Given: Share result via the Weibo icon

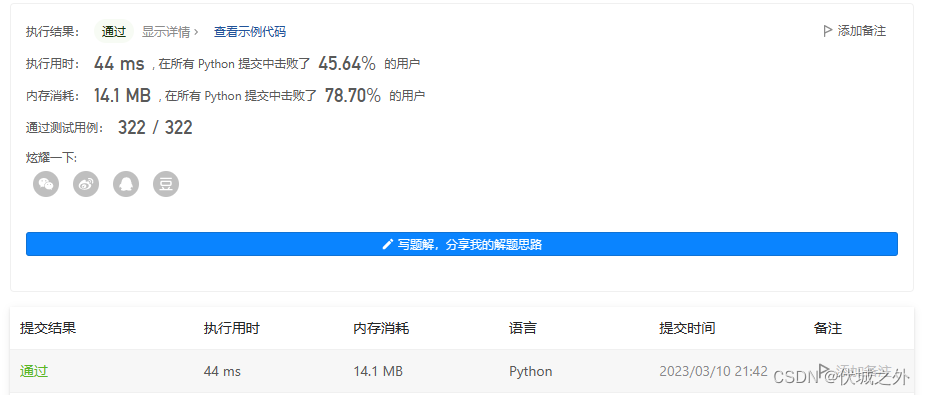Looking at the screenshot, I should tap(86, 185).
